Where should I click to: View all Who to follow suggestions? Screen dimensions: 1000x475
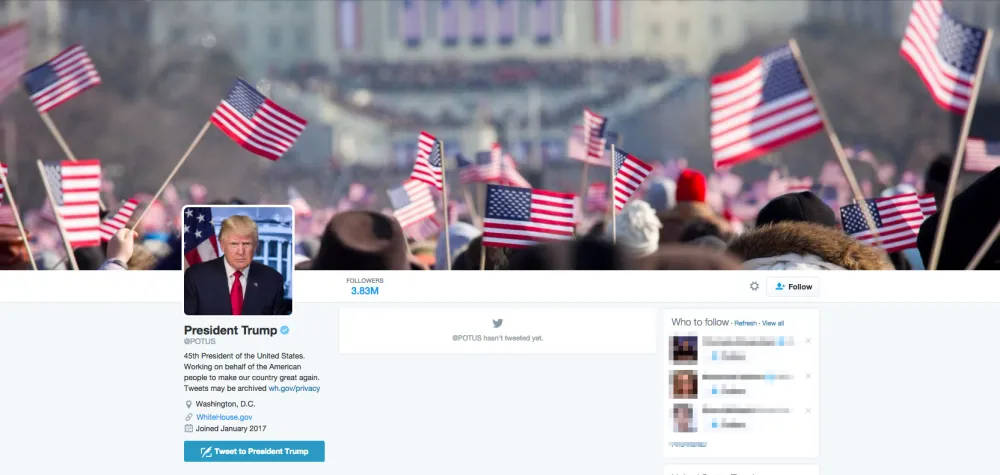pos(773,323)
